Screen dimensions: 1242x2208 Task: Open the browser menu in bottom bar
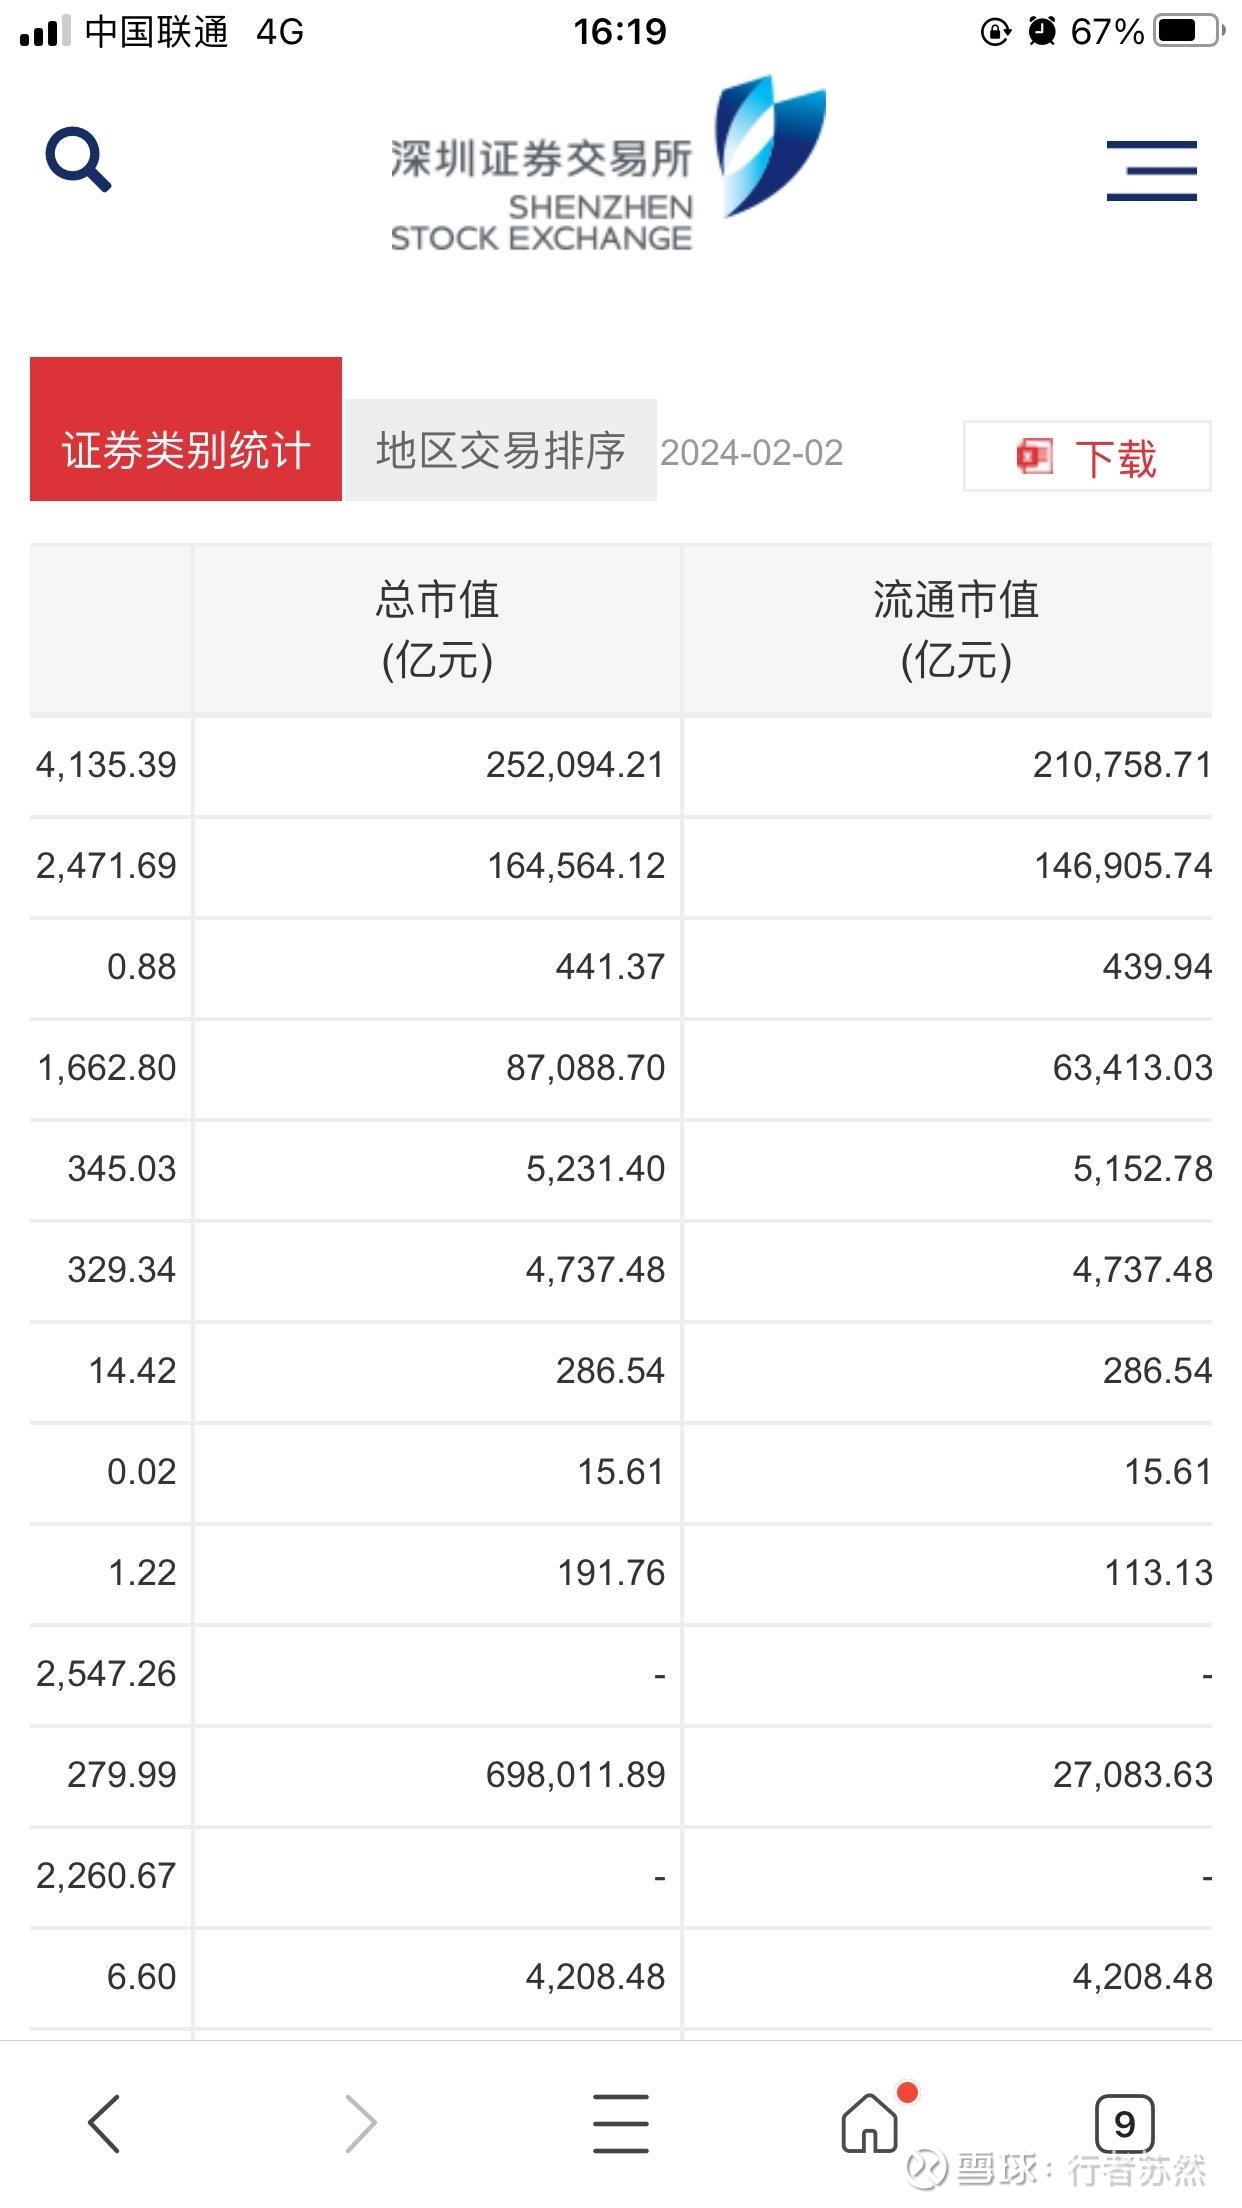coord(620,2123)
